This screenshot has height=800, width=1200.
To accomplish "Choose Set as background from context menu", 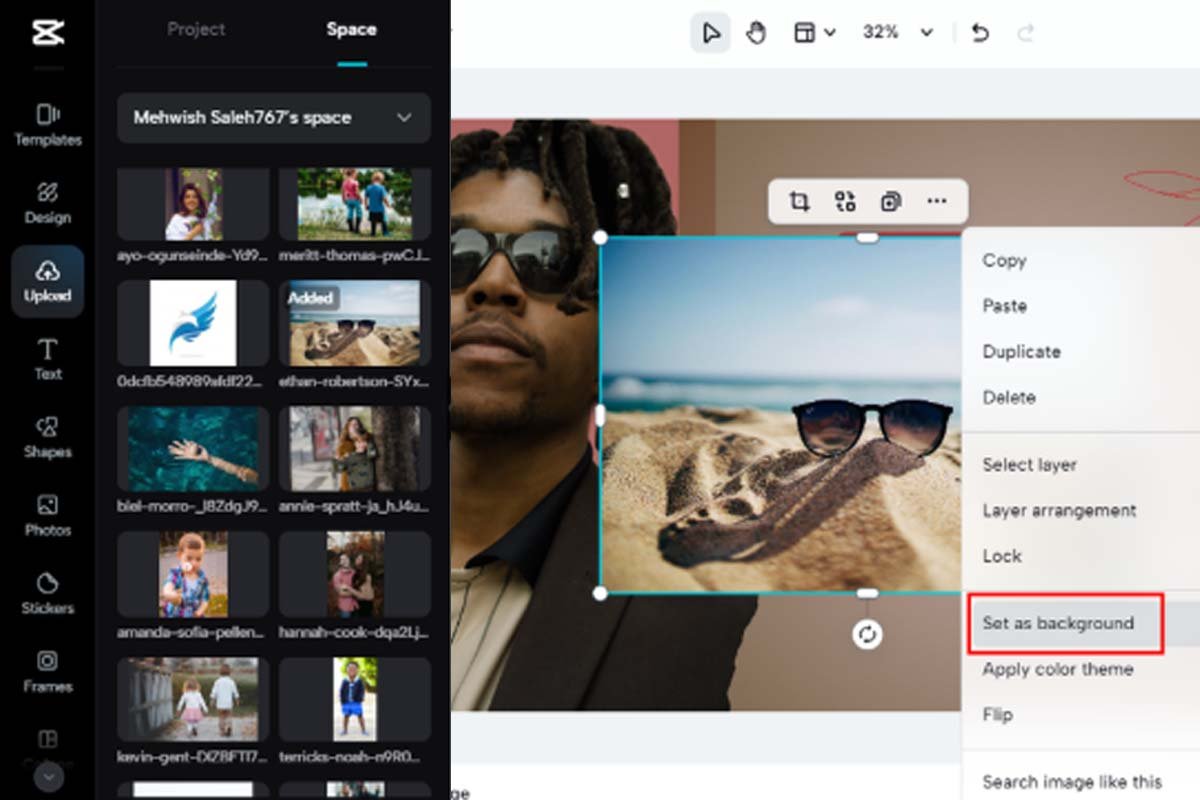I will pos(1058,623).
